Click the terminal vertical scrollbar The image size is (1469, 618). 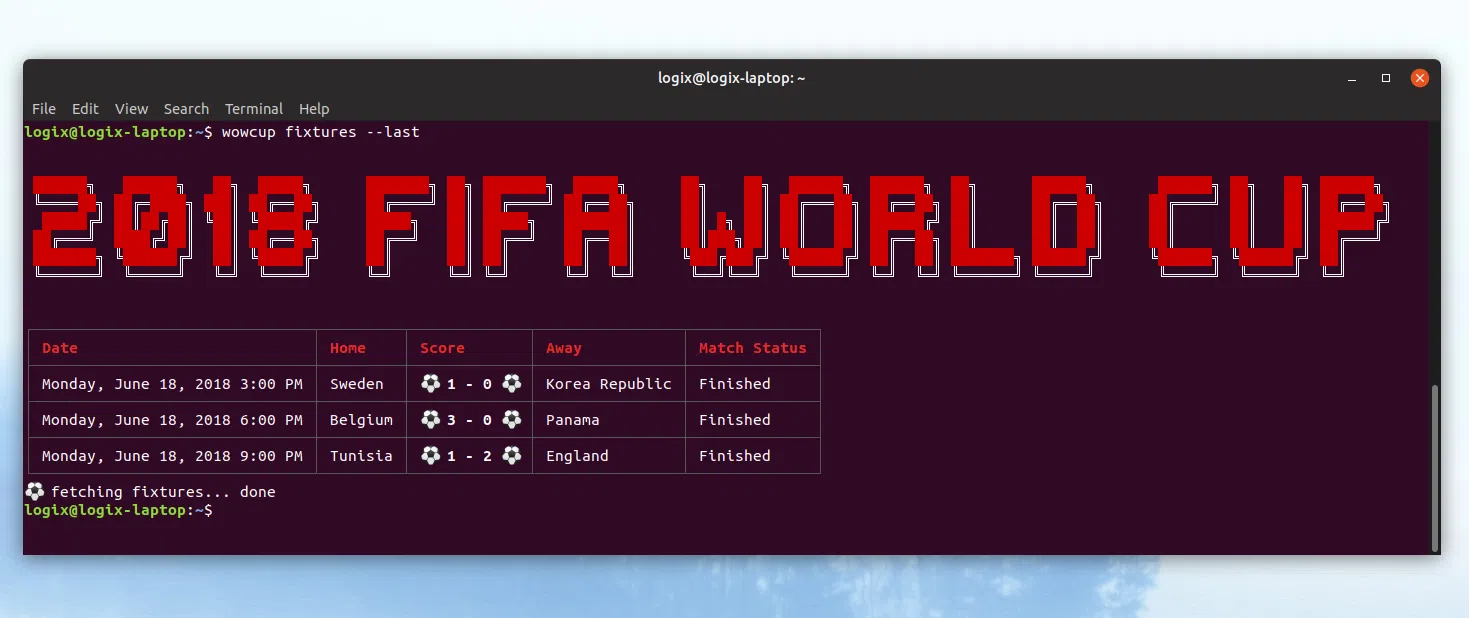tap(1436, 466)
